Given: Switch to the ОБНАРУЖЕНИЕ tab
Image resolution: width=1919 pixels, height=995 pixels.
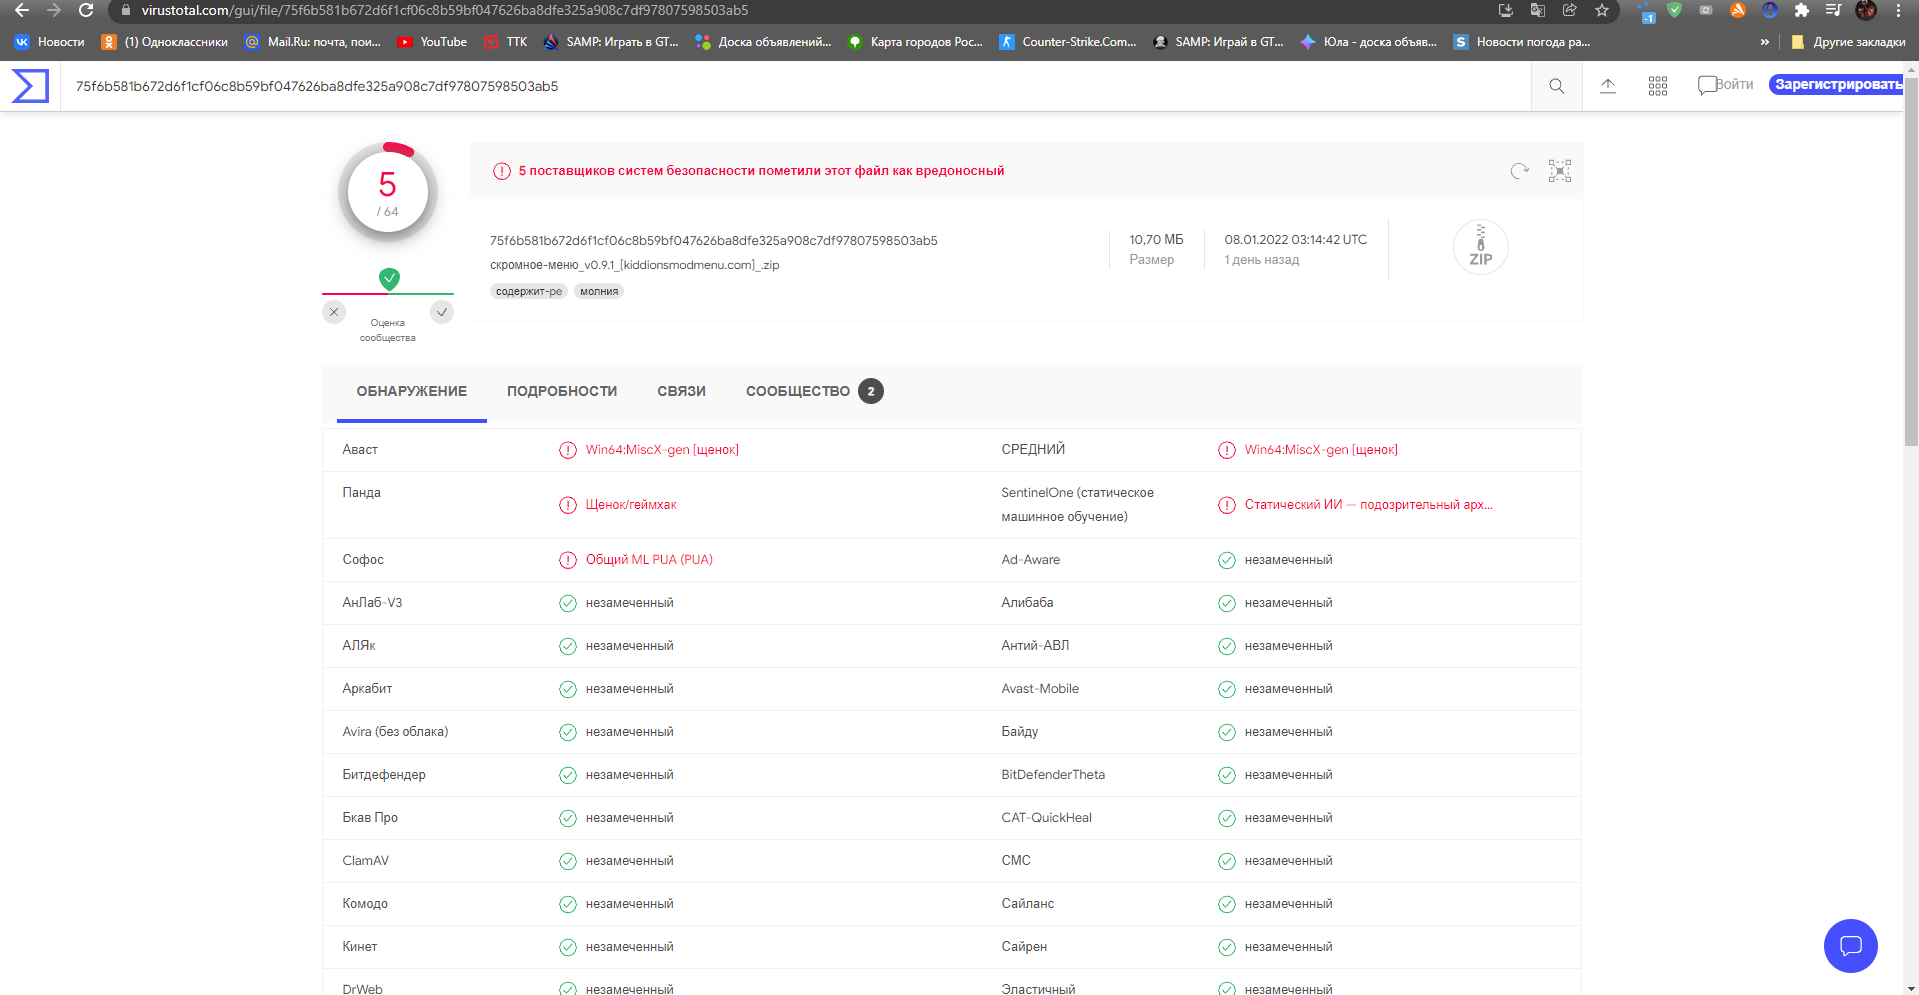Looking at the screenshot, I should [412, 391].
